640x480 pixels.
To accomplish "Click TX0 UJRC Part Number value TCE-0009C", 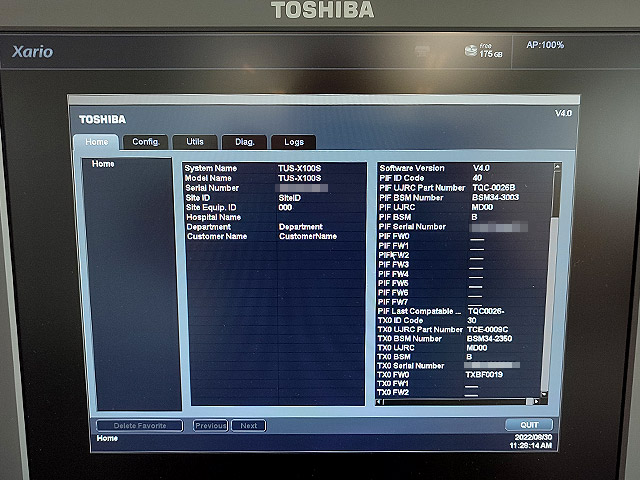I will pyautogui.click(x=488, y=329).
